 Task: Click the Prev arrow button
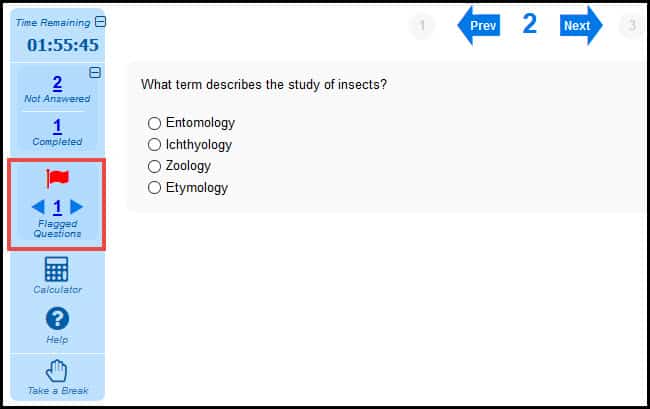click(479, 25)
